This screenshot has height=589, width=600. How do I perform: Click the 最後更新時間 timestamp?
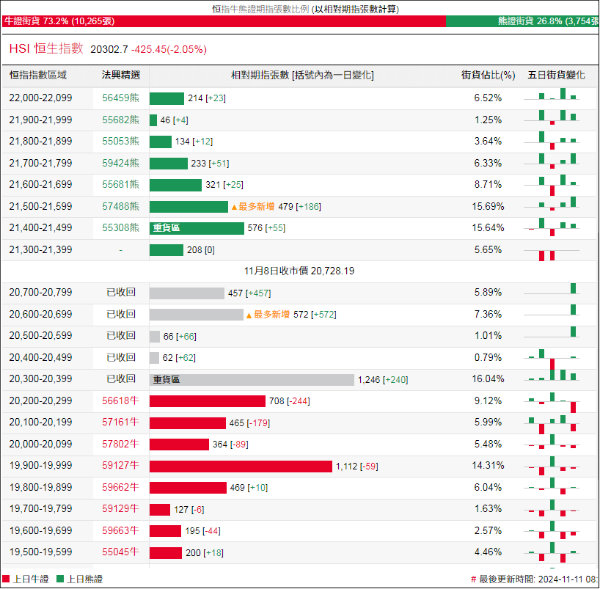point(535,579)
